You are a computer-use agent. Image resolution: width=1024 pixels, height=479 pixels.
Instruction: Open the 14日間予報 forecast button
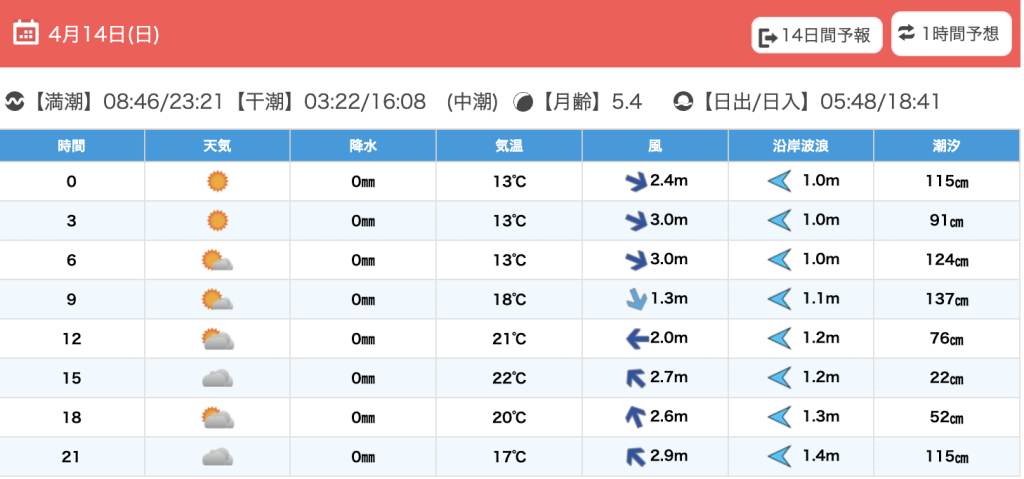816,36
